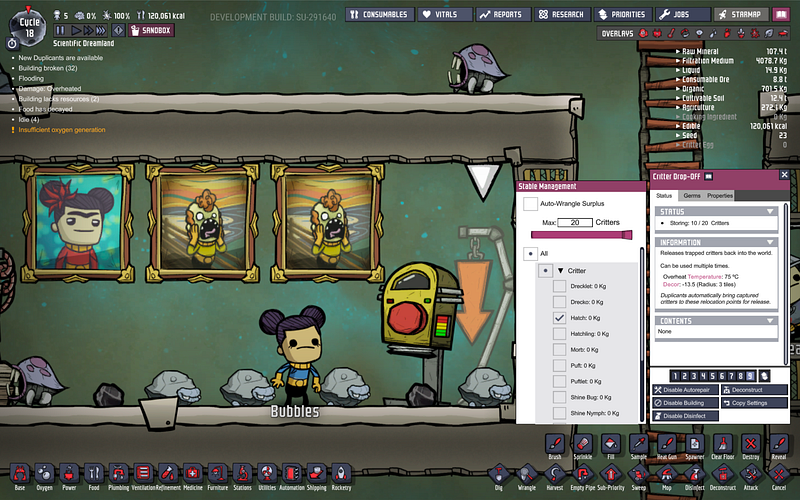
Task: Collapse the Critter tree group
Action: (560, 271)
